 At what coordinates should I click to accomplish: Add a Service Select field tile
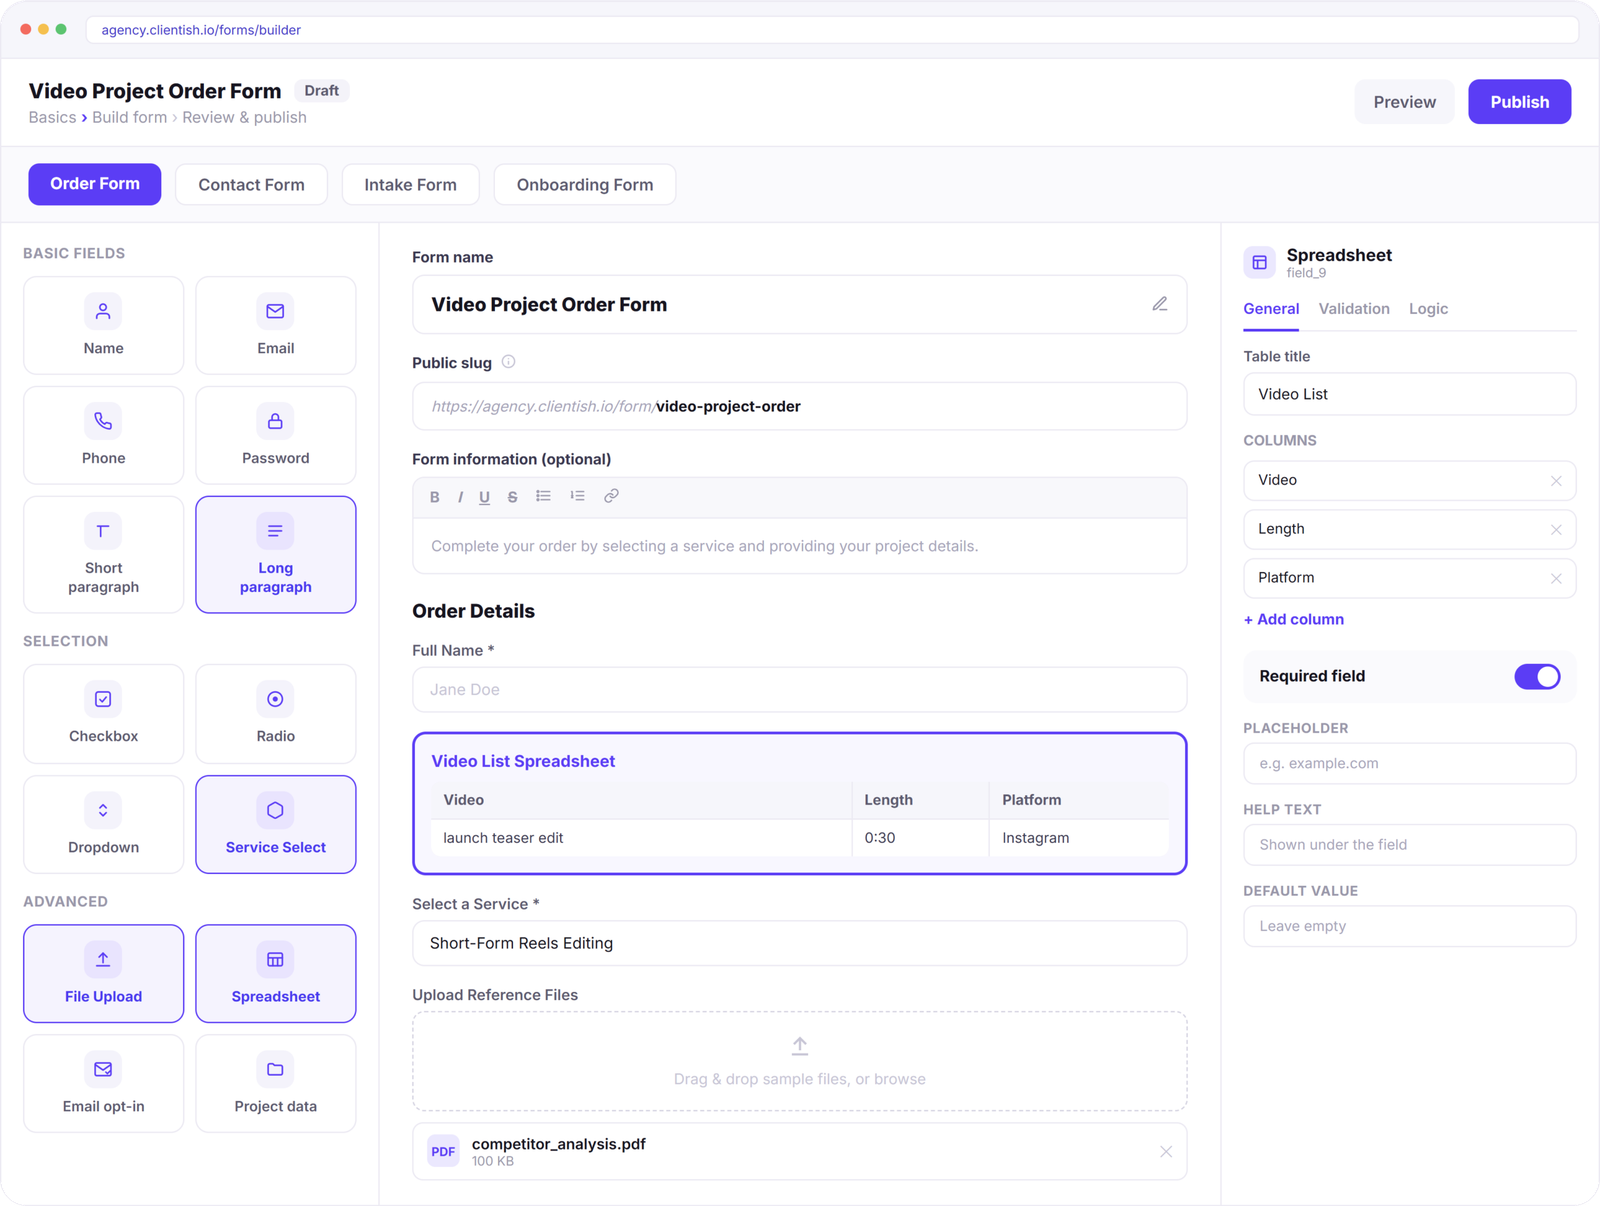[x=275, y=824]
